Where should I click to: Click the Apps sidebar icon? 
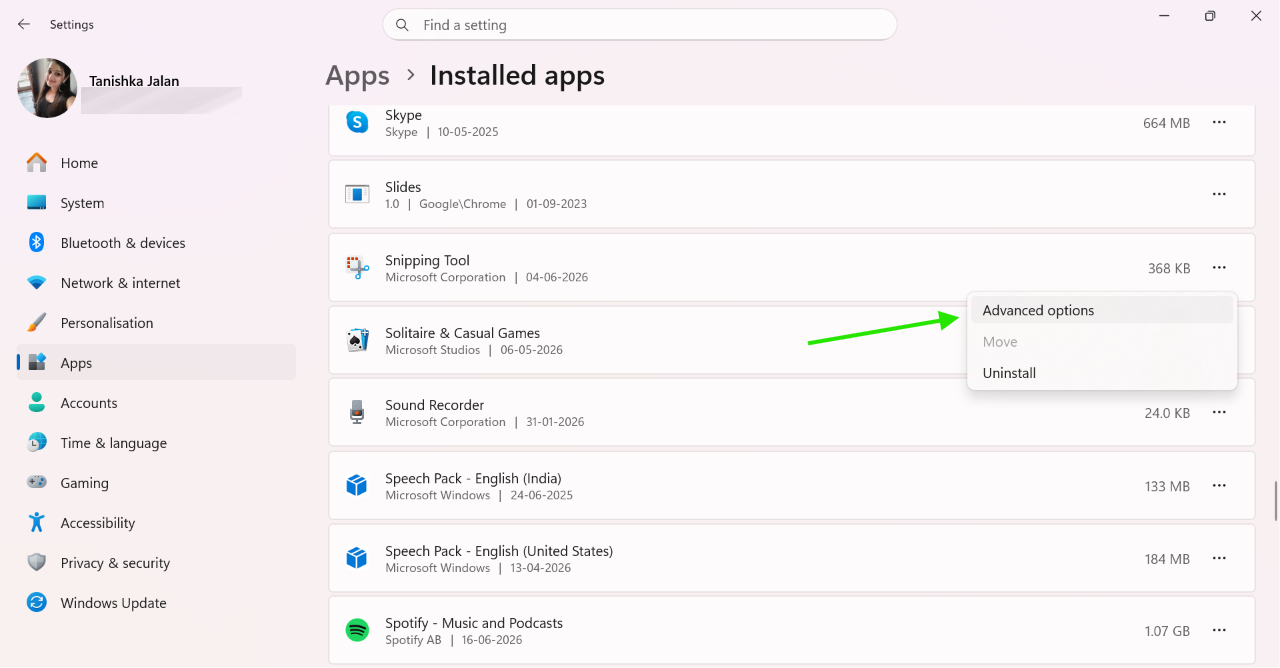(x=37, y=362)
